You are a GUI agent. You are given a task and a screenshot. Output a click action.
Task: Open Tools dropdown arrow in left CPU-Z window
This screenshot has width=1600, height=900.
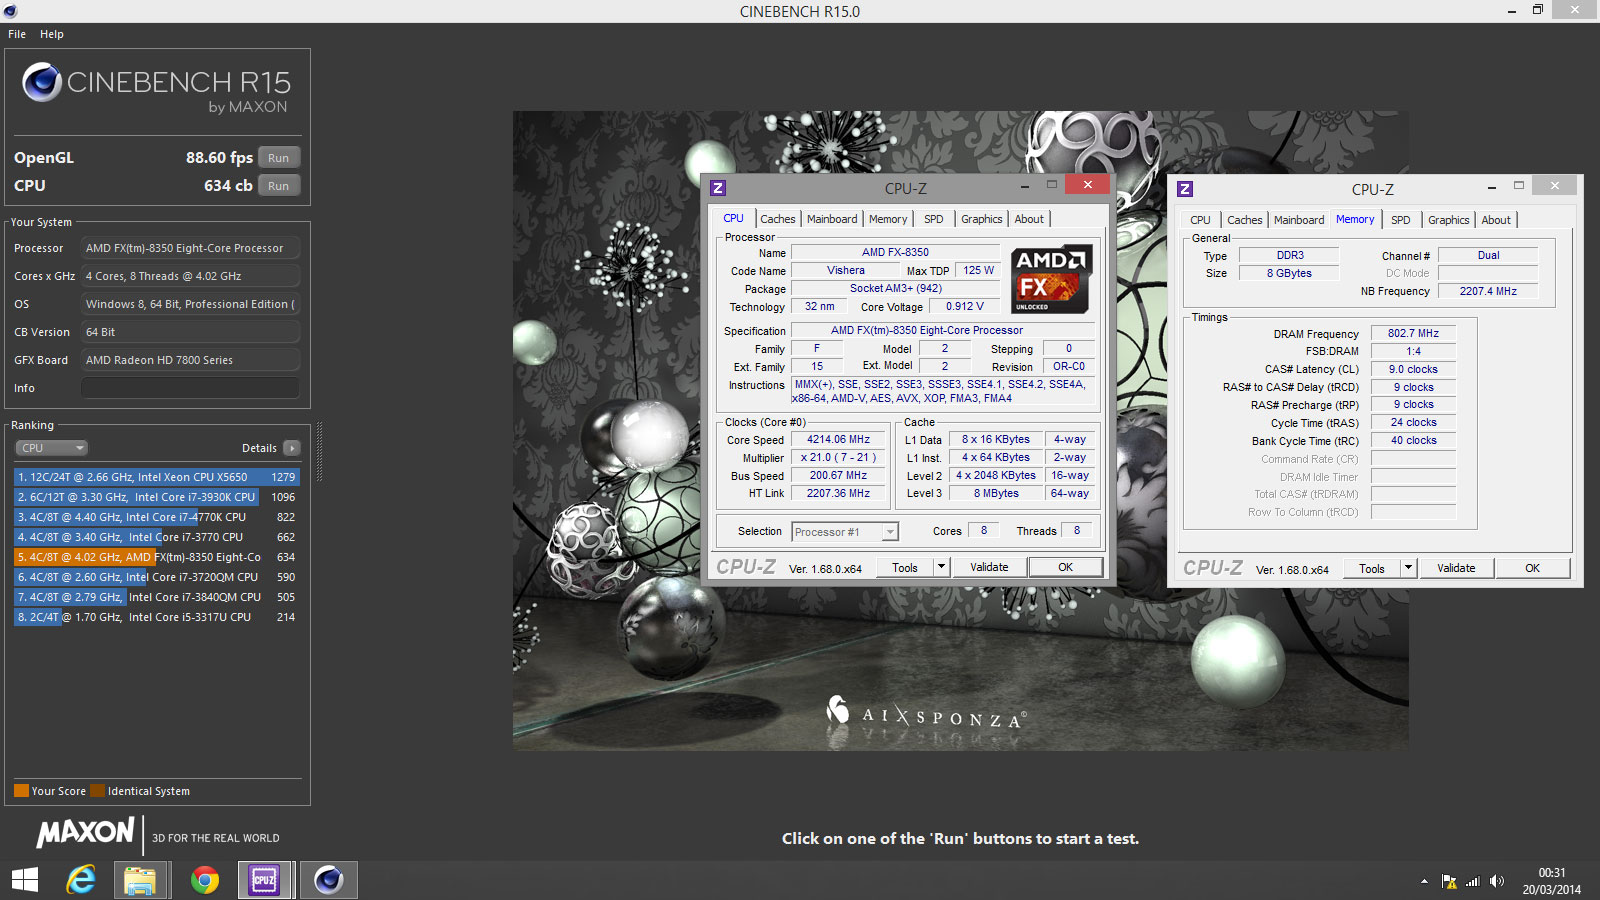[941, 567]
